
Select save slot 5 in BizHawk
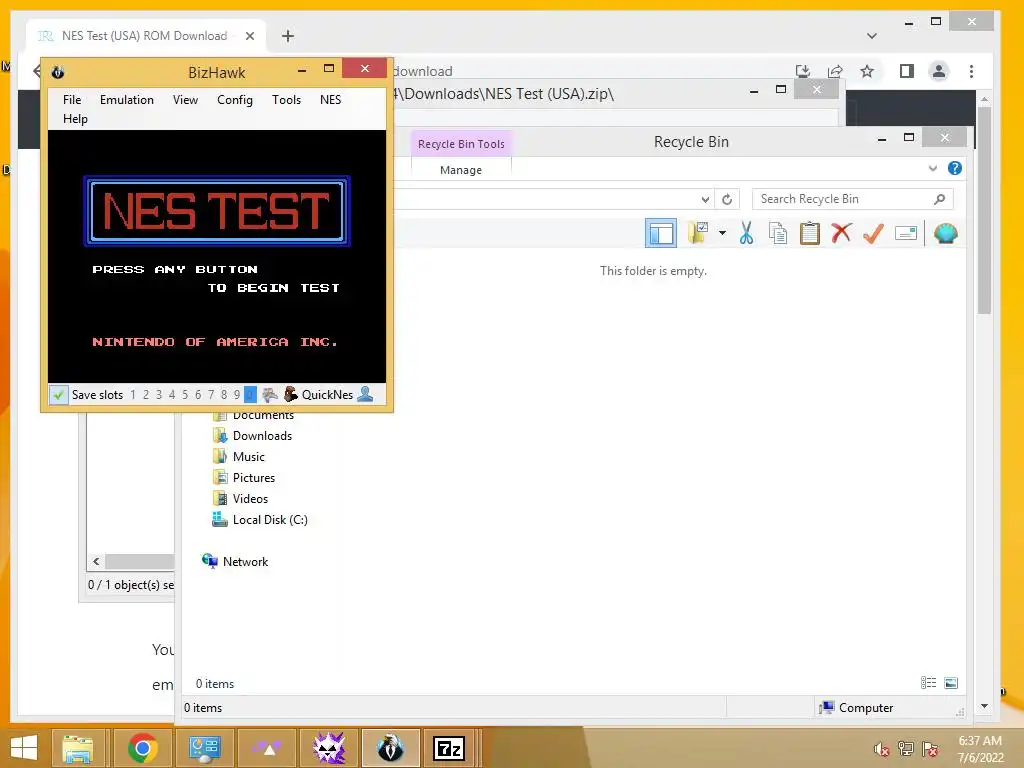tap(185, 394)
